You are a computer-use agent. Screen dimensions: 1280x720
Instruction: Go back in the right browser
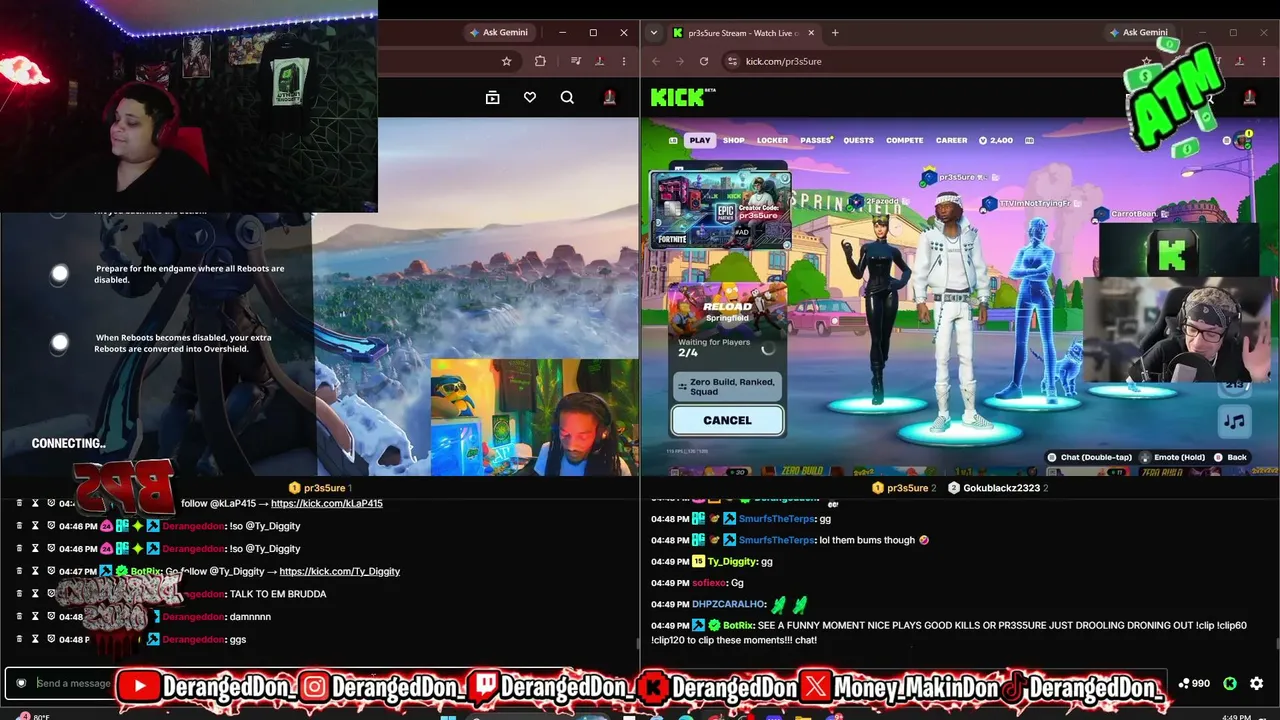pyautogui.click(x=656, y=61)
